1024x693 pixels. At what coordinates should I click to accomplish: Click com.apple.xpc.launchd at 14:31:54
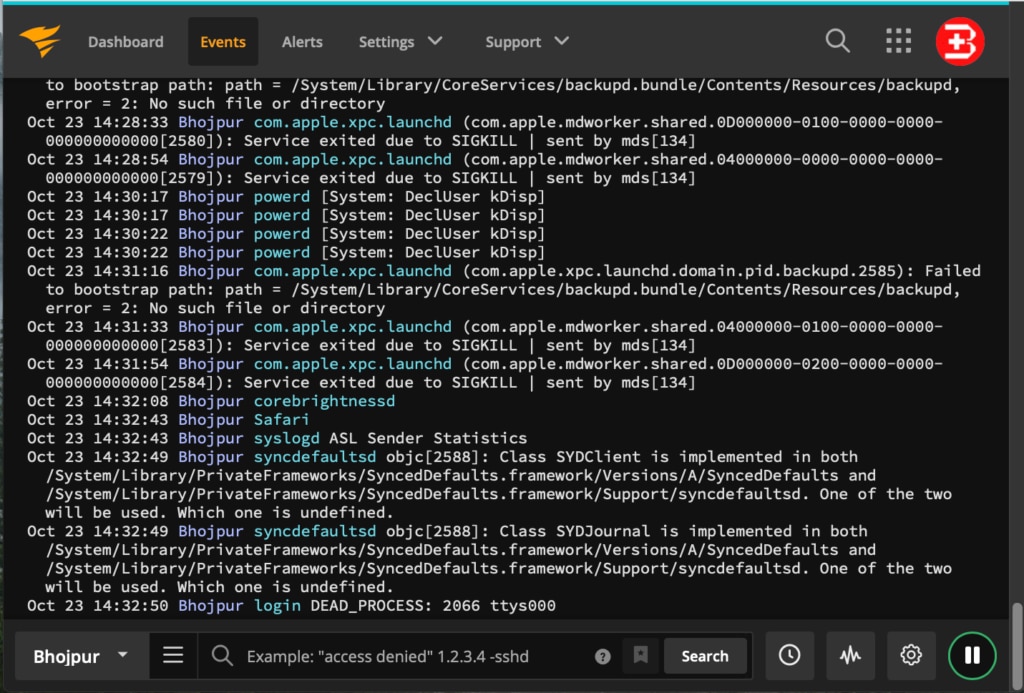tap(353, 364)
